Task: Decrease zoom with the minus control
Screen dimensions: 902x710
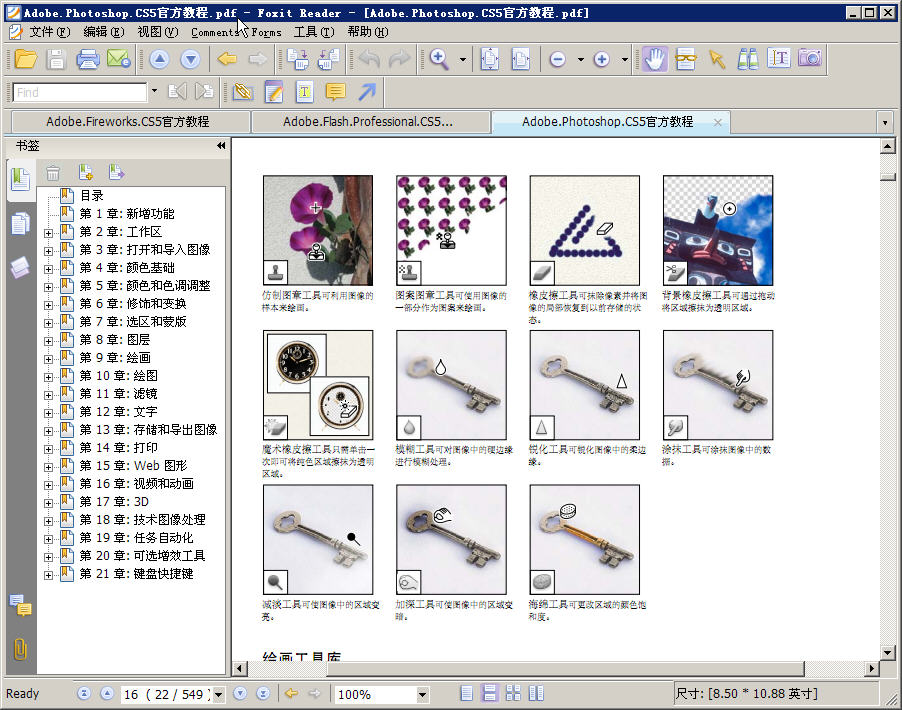Action: click(557, 59)
